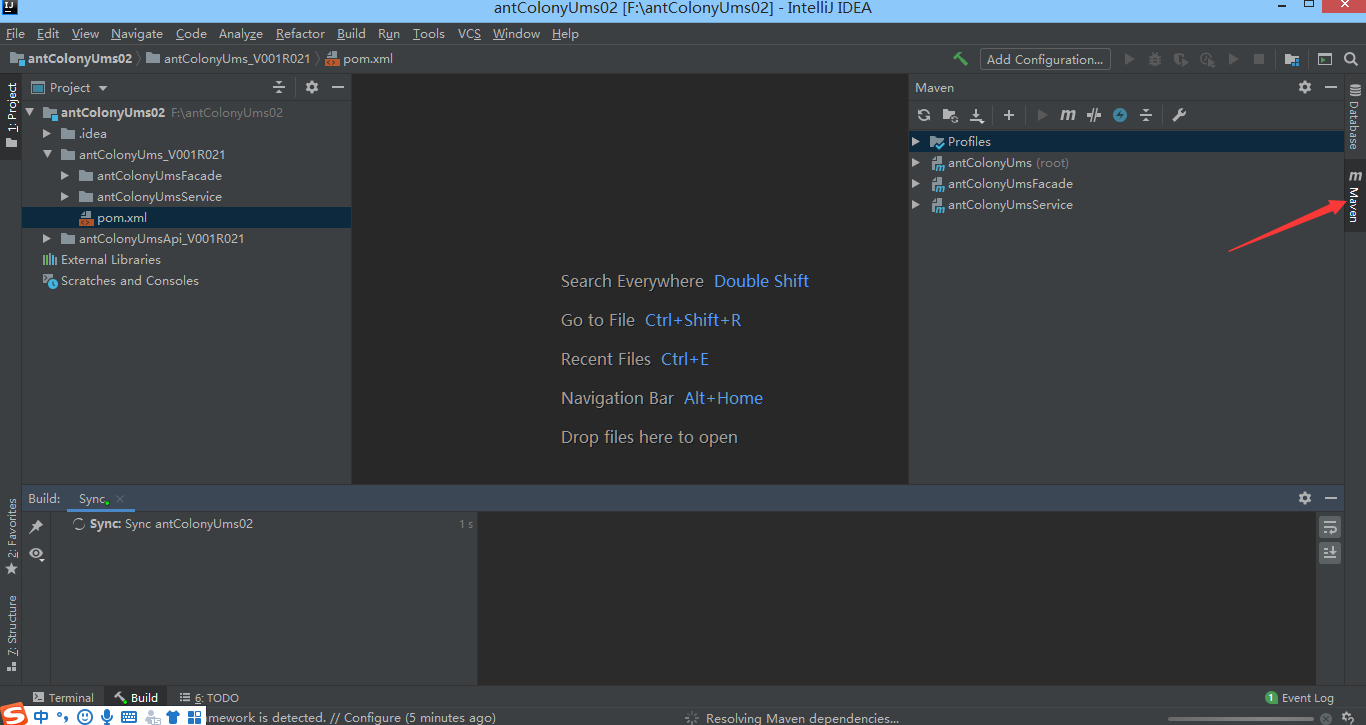Cancel Resolving Maven dependencies process

1325,718
